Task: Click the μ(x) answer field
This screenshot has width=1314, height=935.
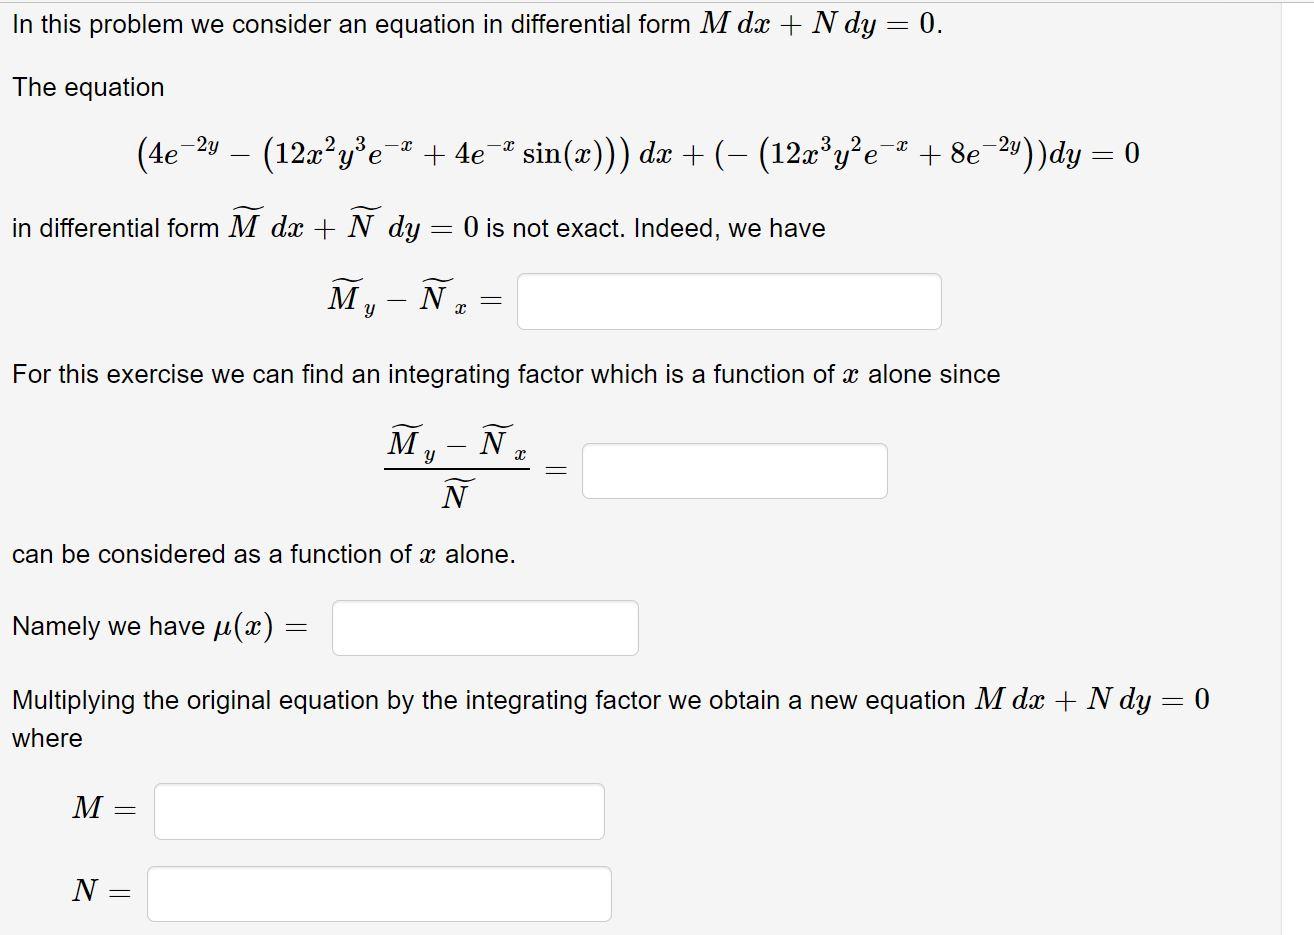Action: point(485,627)
